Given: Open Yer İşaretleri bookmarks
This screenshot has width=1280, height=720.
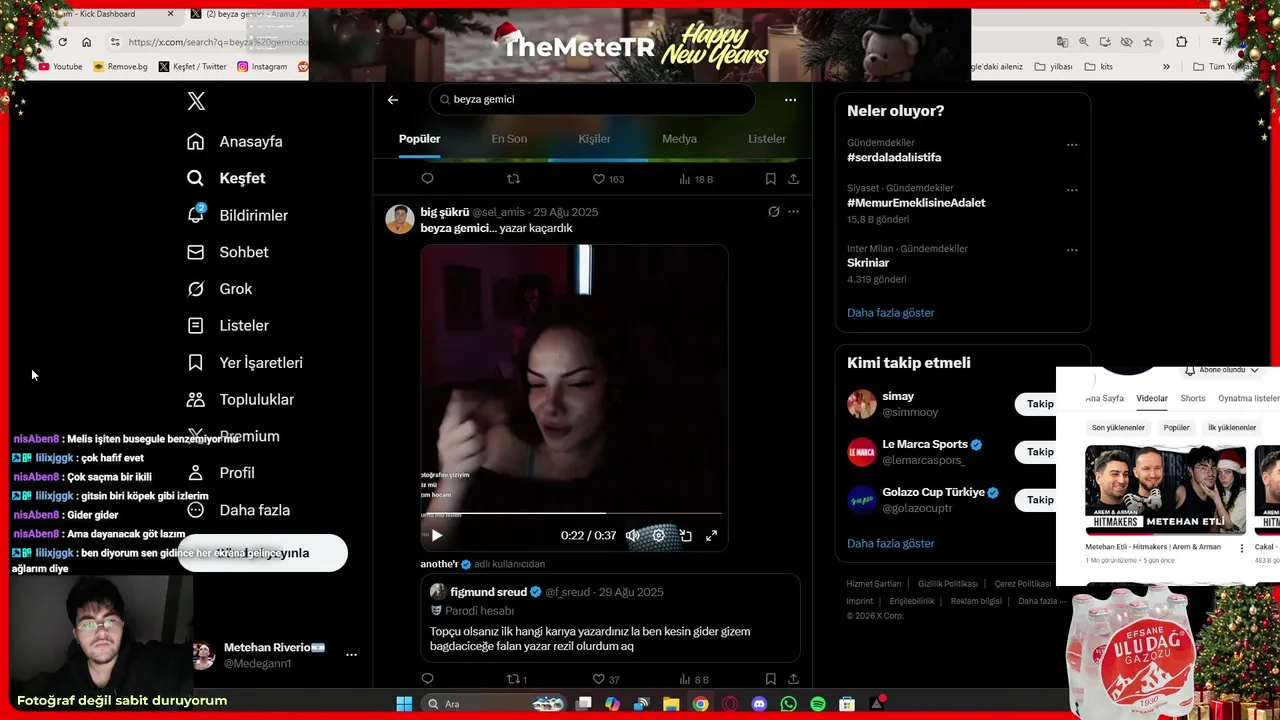Looking at the screenshot, I should pyautogui.click(x=245, y=362).
